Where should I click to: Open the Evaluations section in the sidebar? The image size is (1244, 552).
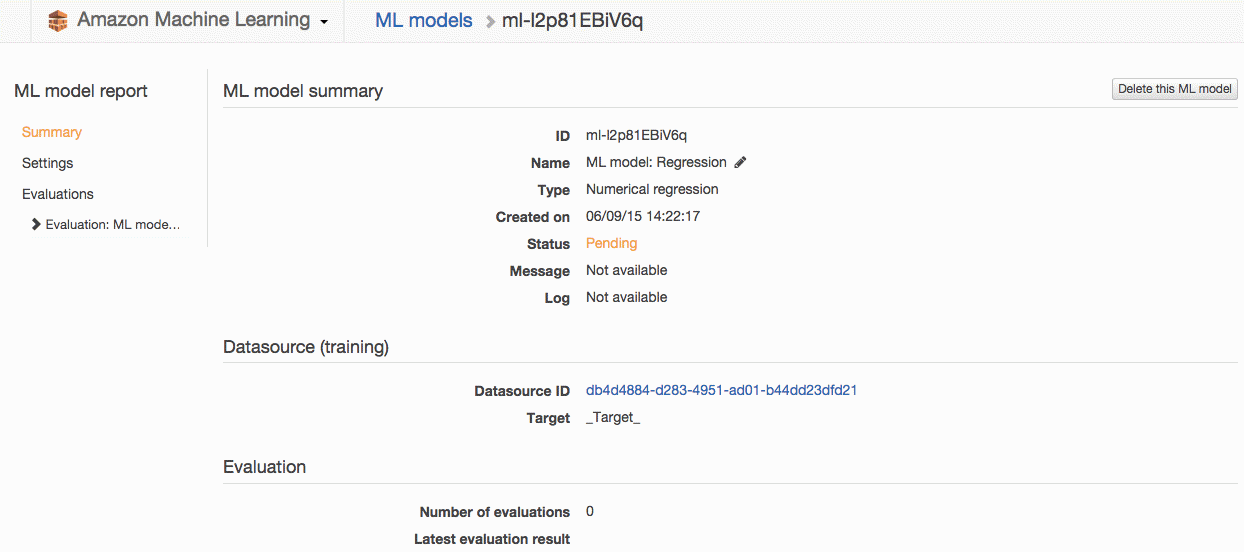58,194
